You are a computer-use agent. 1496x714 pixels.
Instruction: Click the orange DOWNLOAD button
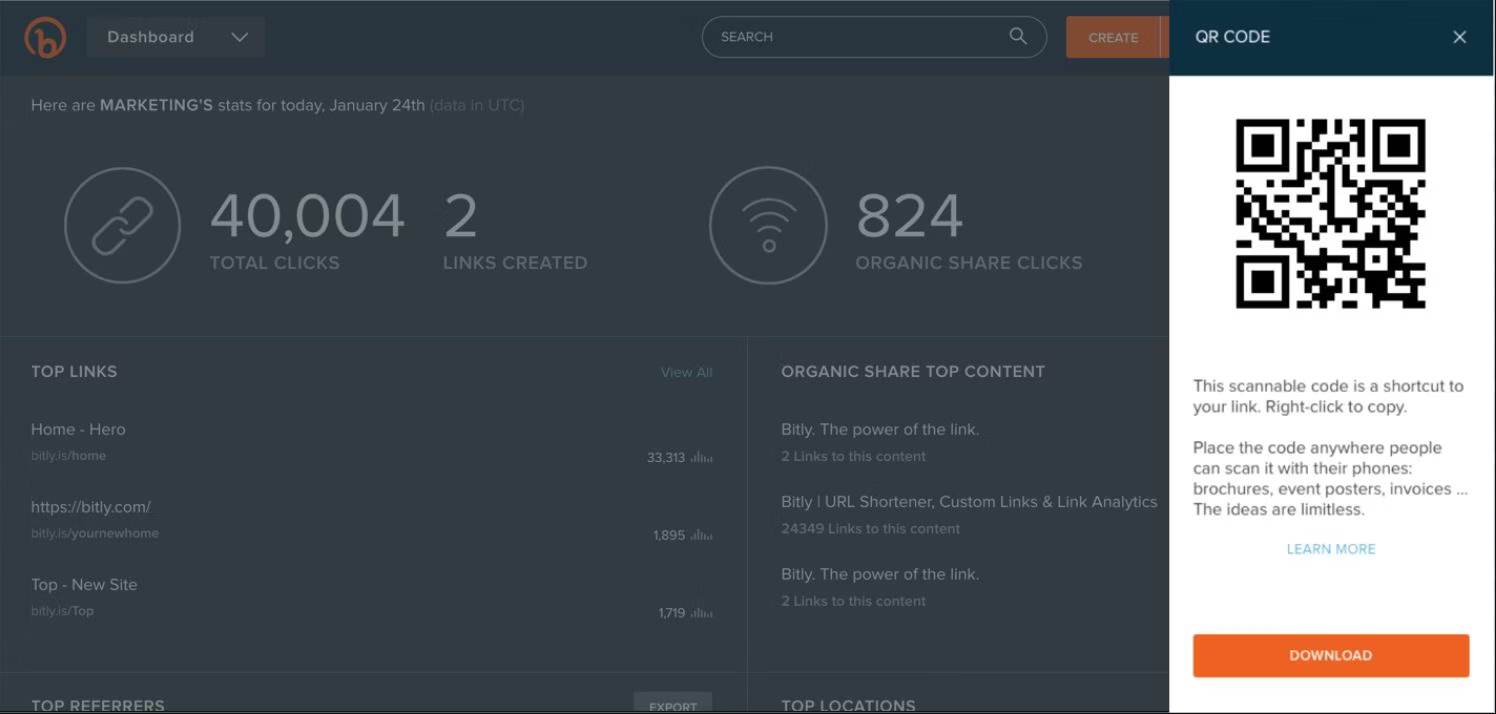[x=1331, y=656]
